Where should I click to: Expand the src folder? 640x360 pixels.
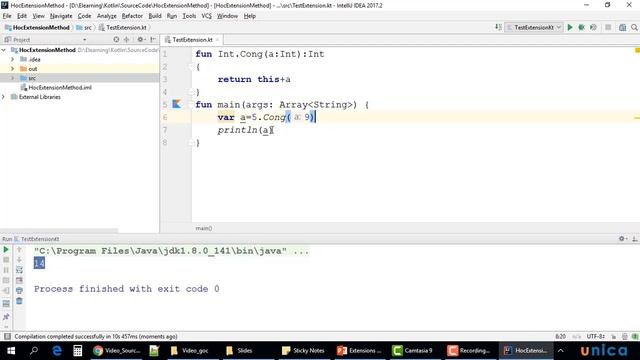[13, 78]
